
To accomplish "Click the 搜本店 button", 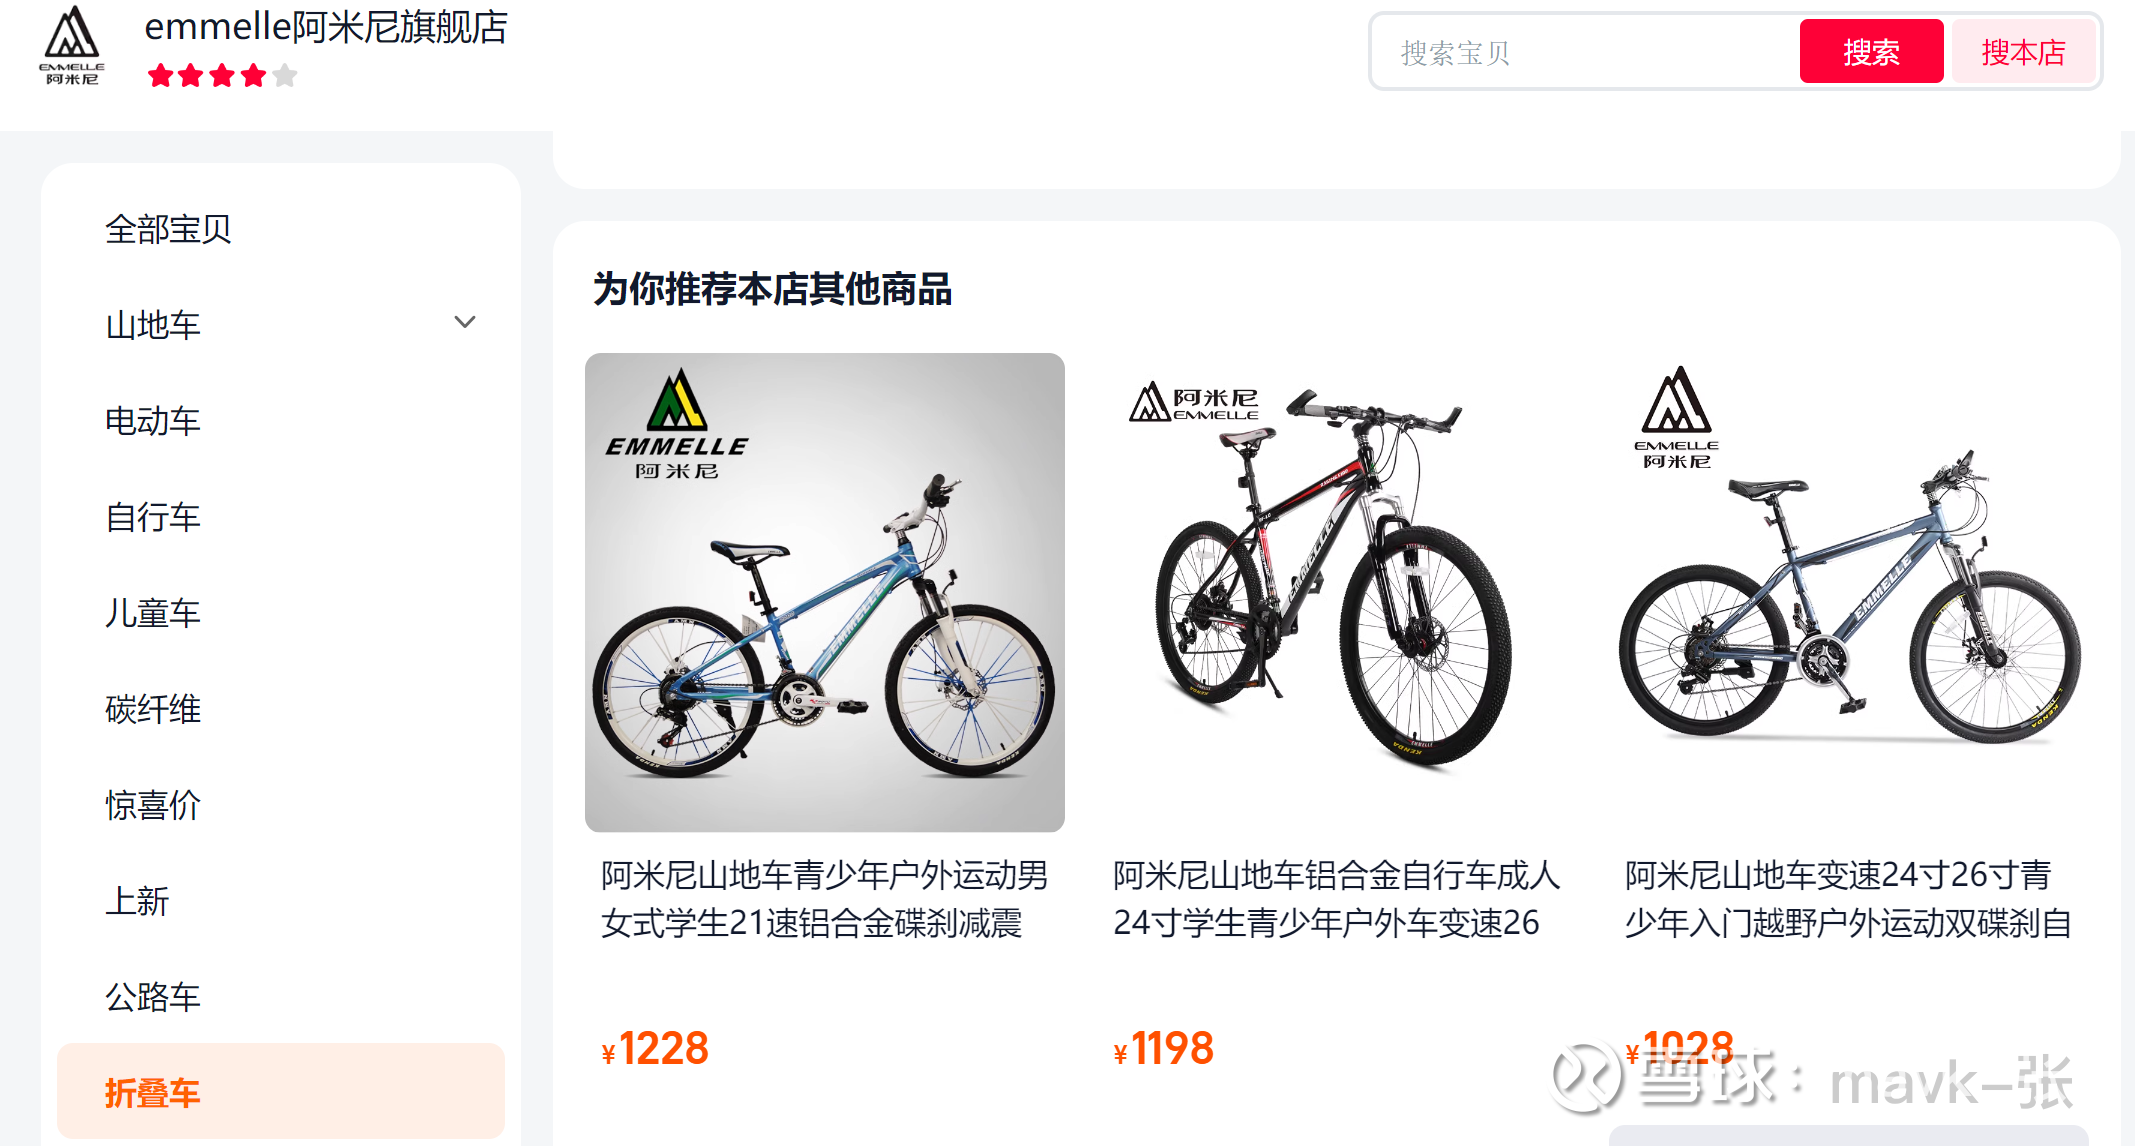I will pyautogui.click(x=2023, y=52).
